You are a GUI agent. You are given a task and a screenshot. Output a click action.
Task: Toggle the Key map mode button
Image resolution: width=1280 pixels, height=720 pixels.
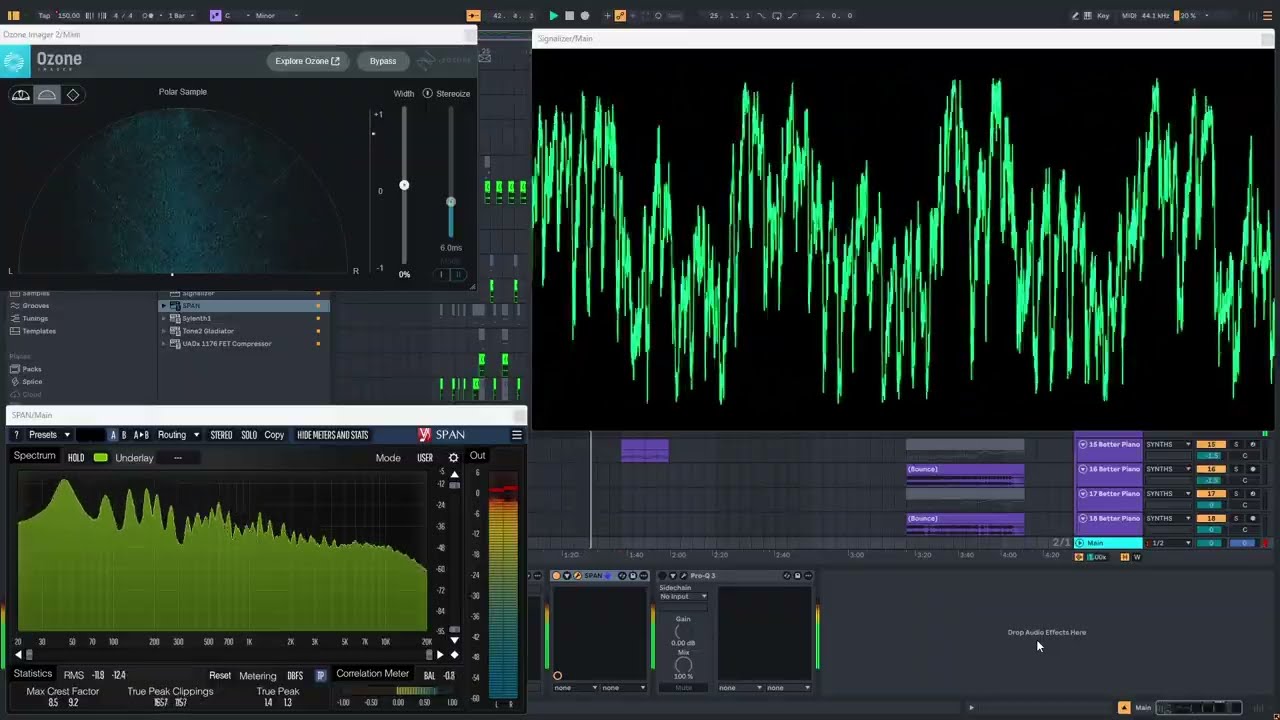[x=1103, y=16]
